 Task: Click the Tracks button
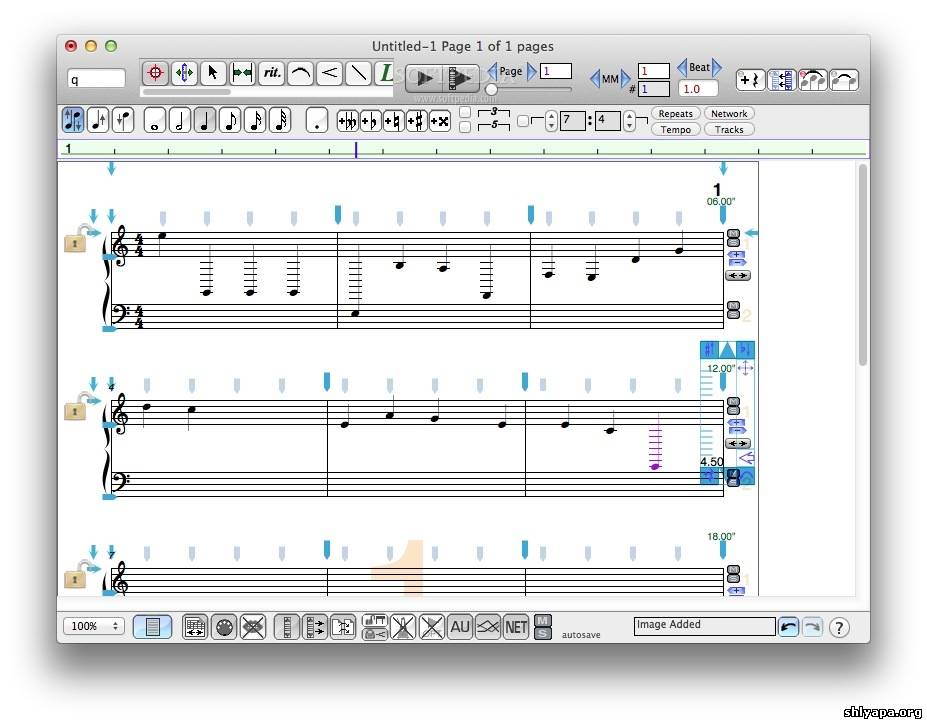click(729, 129)
